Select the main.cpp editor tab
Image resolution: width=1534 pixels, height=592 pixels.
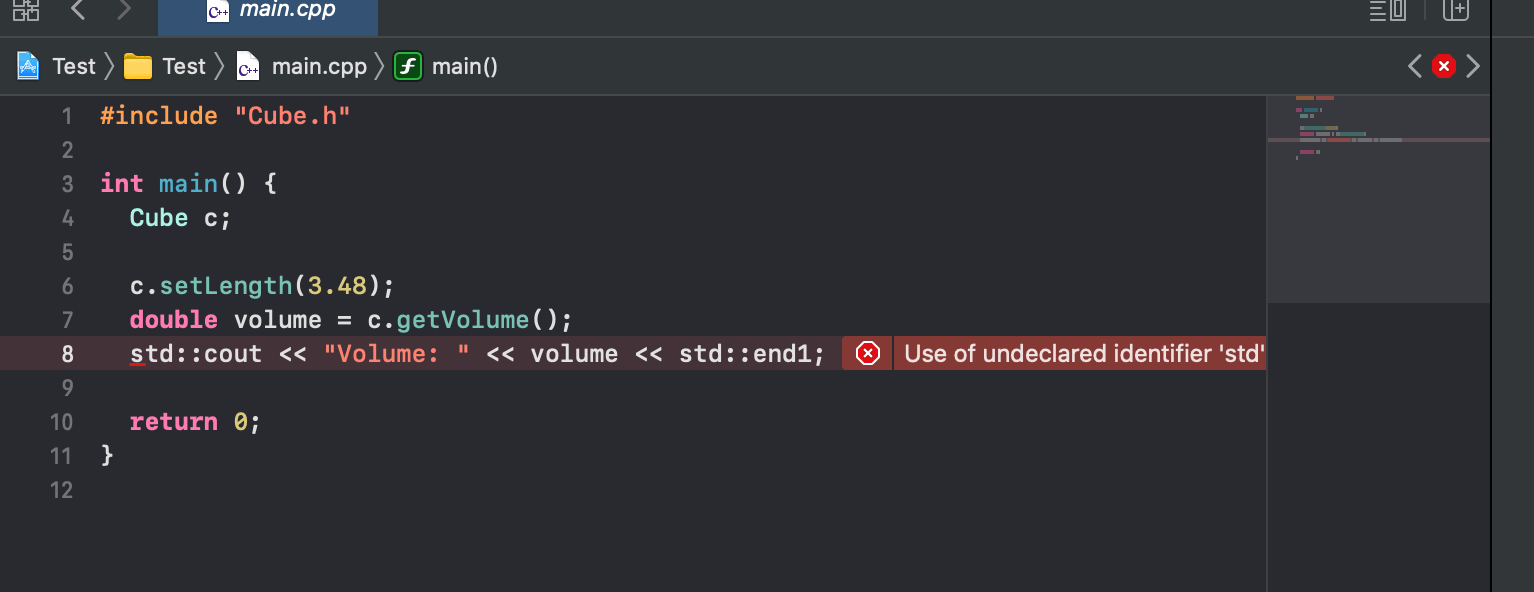(x=290, y=13)
